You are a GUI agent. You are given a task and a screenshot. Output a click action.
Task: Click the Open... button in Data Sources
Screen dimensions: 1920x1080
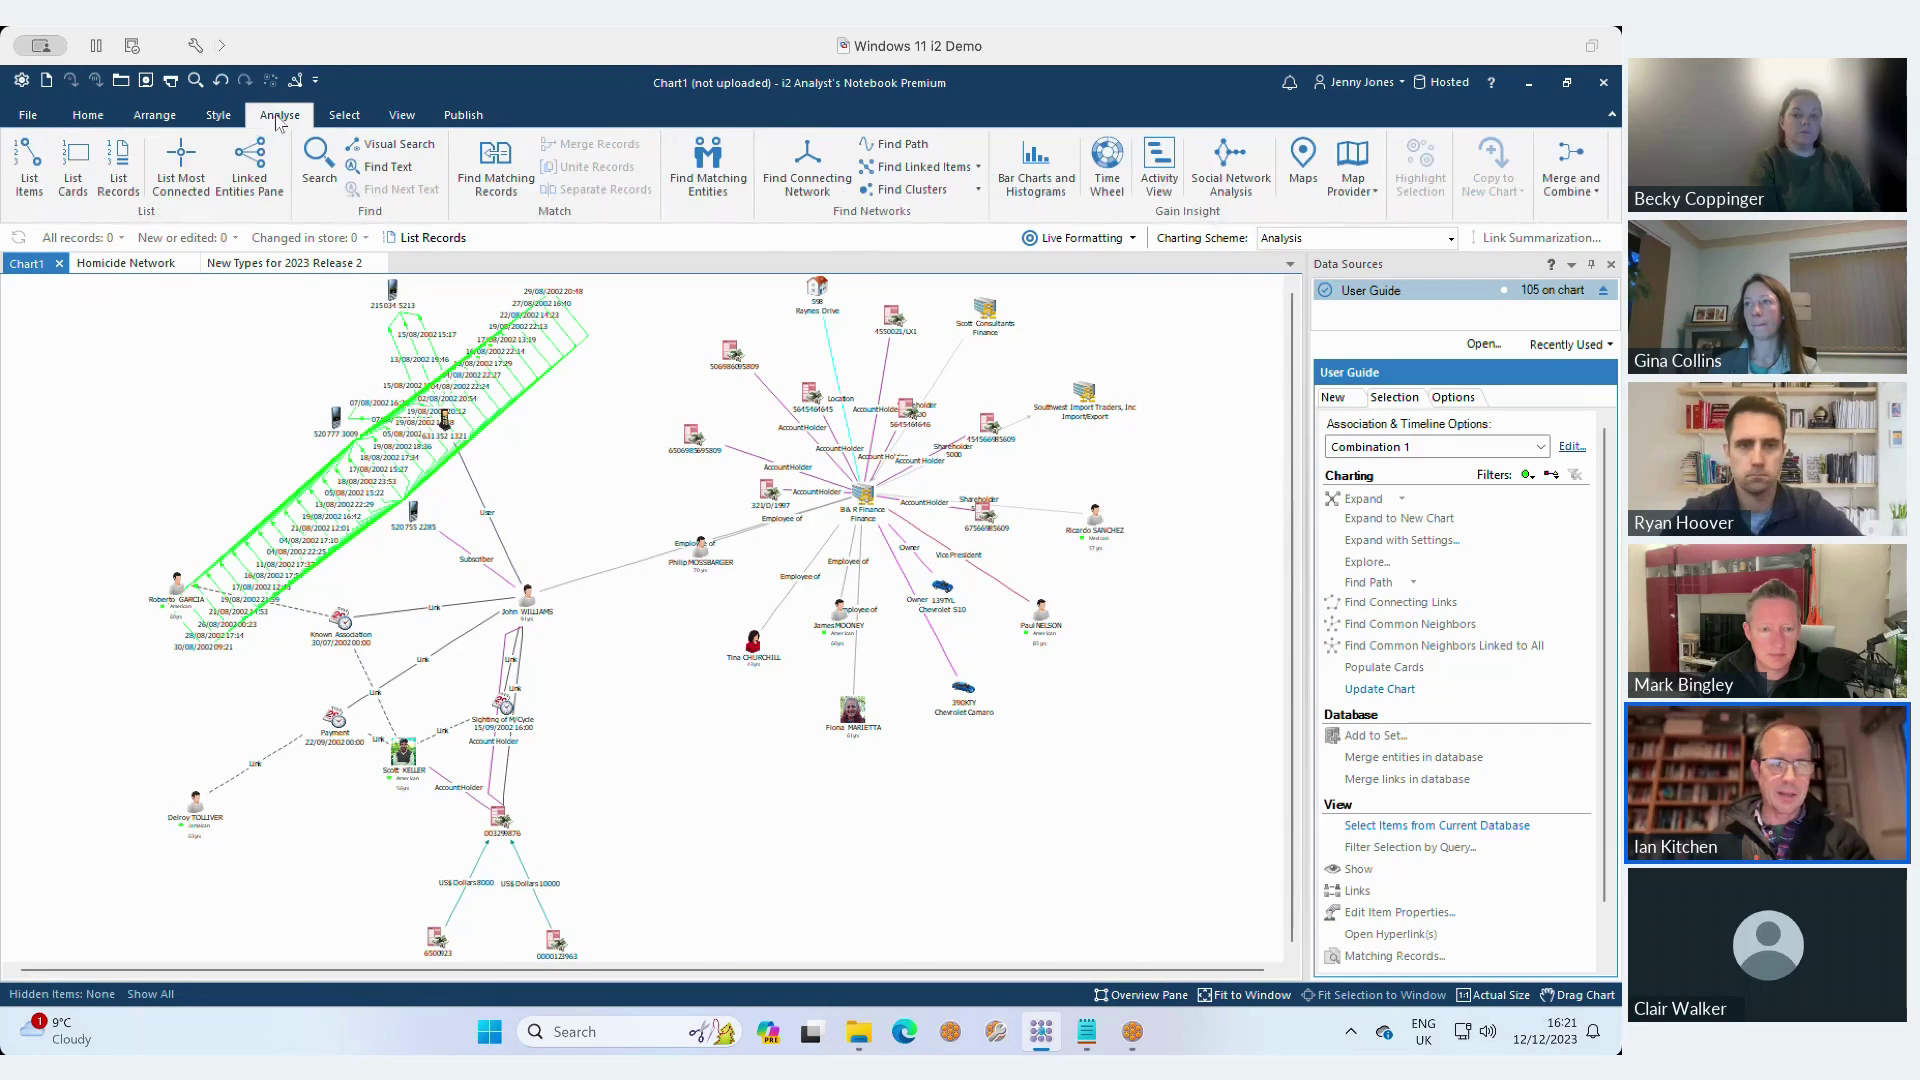pyautogui.click(x=1484, y=344)
